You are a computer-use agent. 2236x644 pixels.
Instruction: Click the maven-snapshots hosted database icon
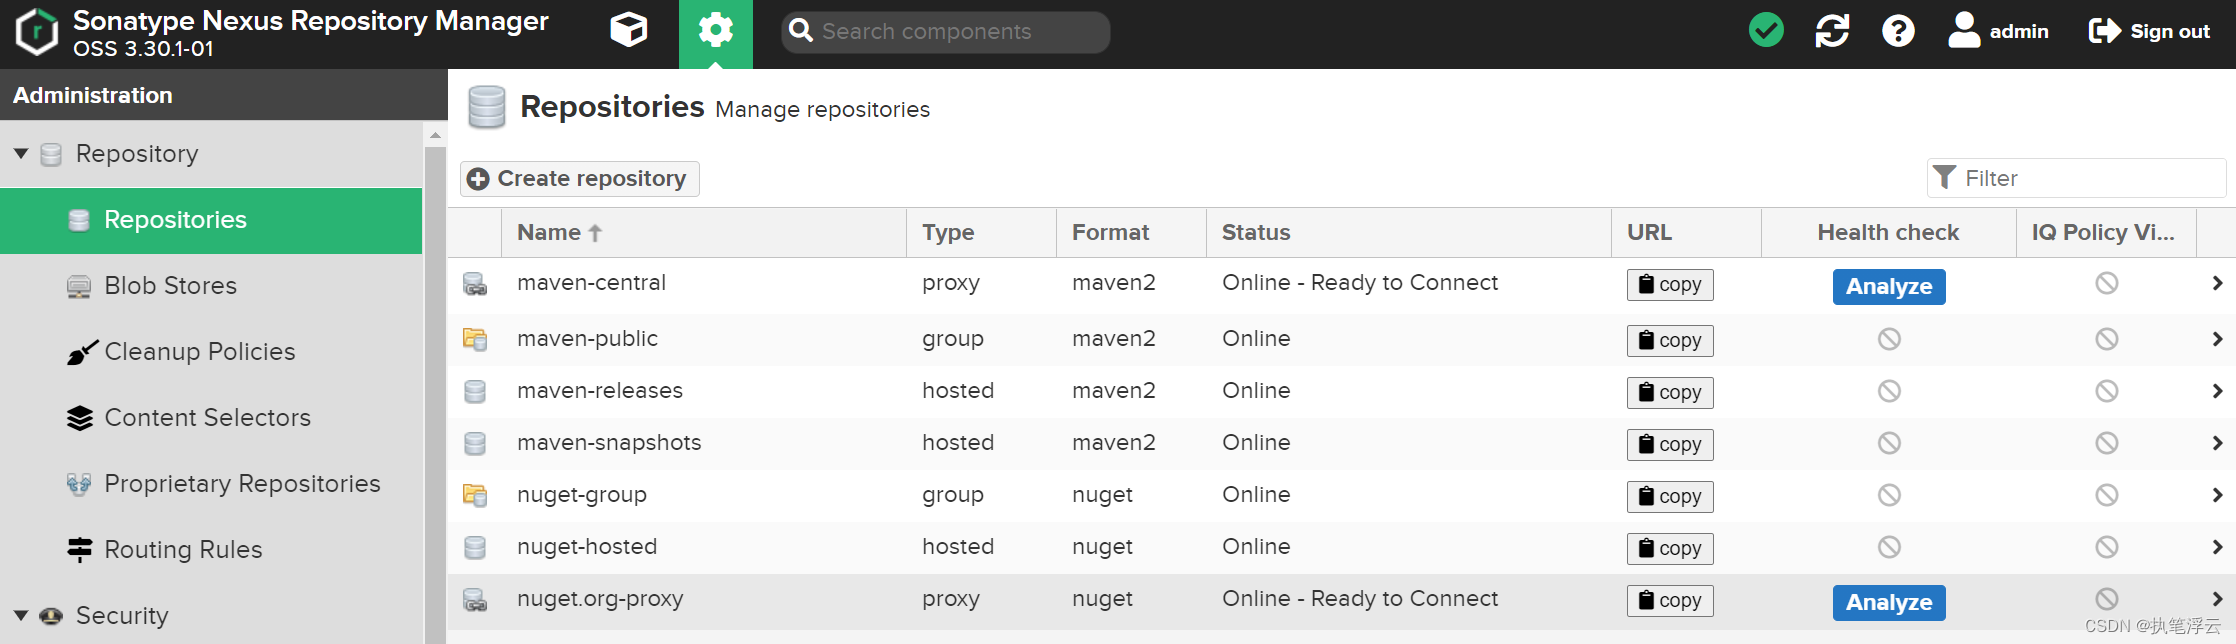pos(475,444)
